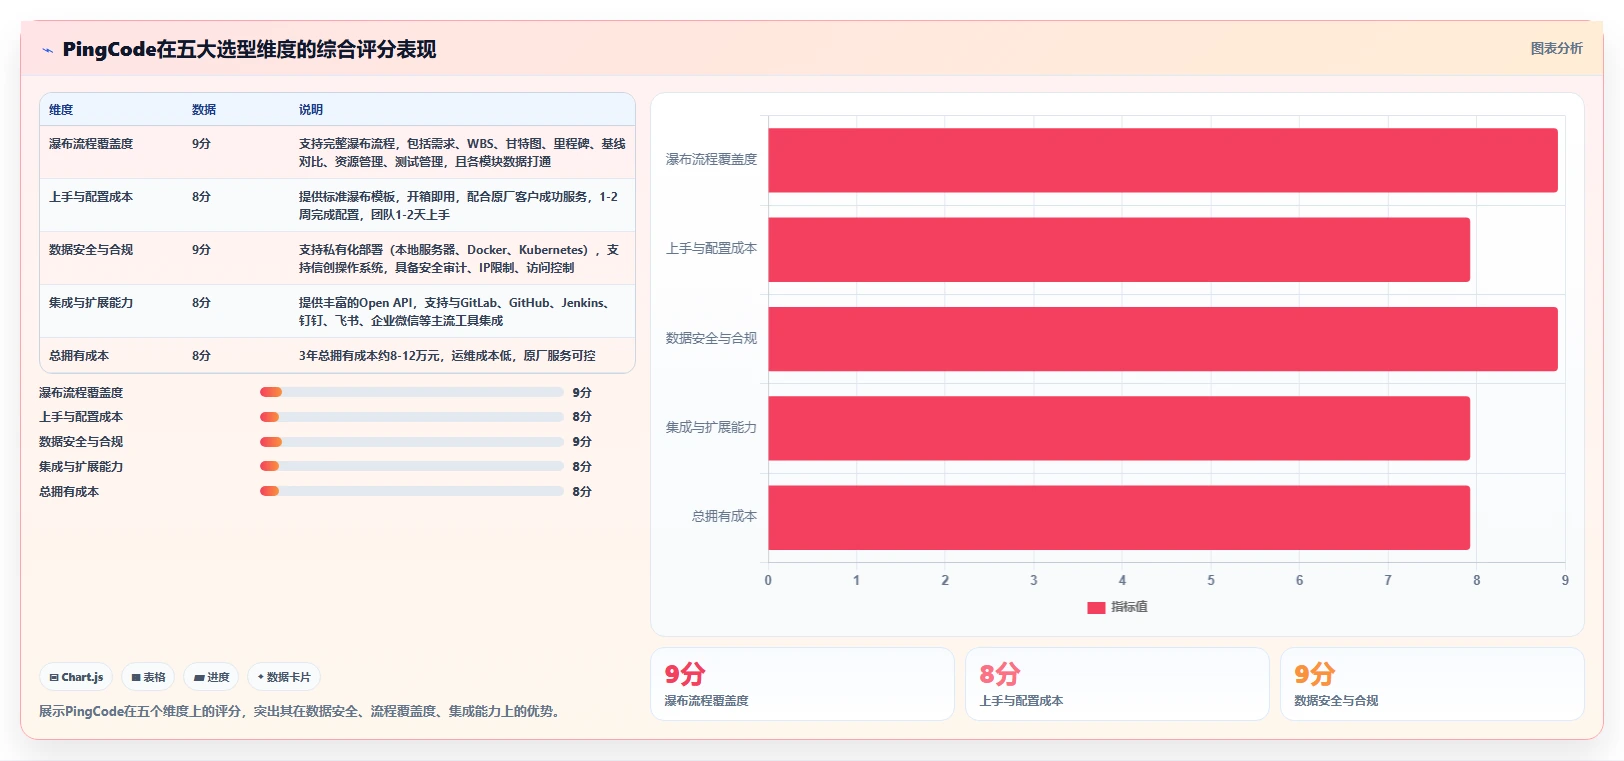Image resolution: width=1624 pixels, height=761 pixels.
Task: Click the icon beside the PingCode title
Action: [x=47, y=50]
